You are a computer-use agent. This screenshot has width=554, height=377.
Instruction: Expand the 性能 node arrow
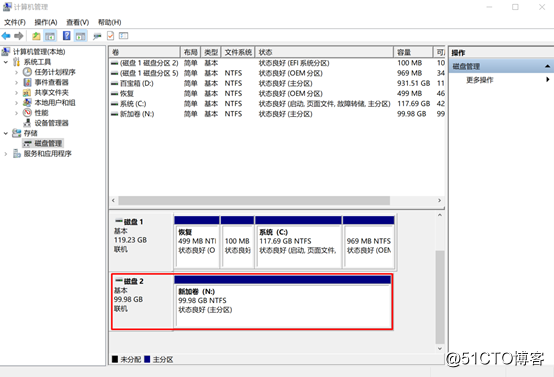(x=16, y=113)
